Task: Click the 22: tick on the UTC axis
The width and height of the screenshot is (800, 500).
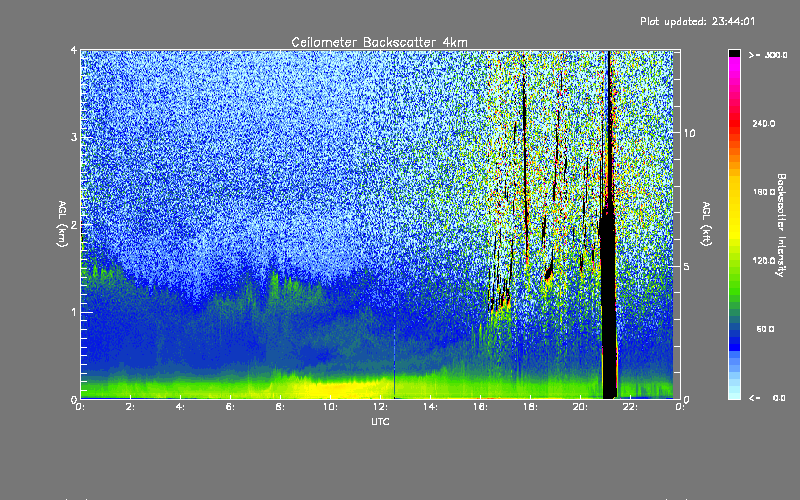Action: (630, 407)
